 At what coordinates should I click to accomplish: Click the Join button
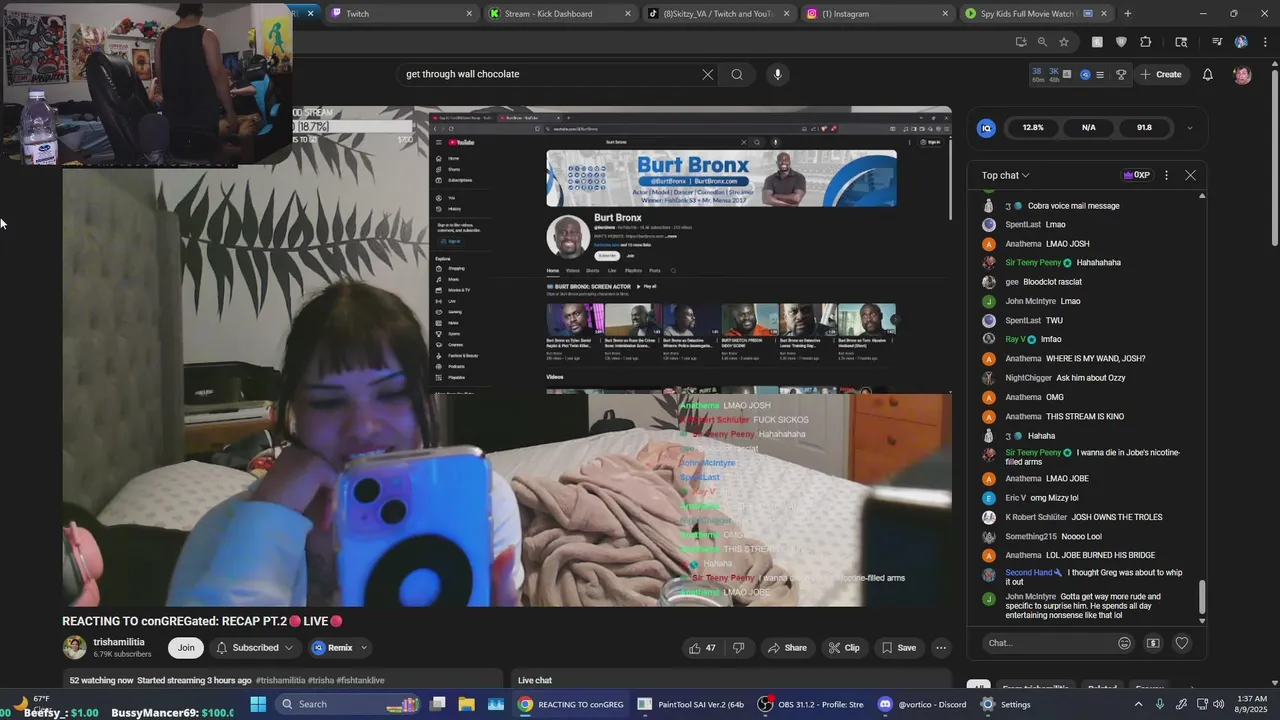(186, 648)
